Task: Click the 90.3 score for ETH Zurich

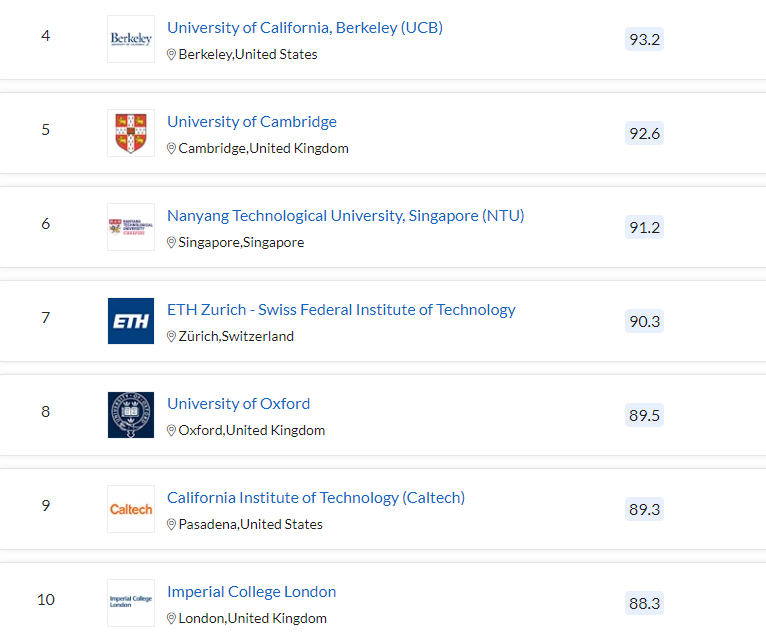Action: tap(644, 321)
